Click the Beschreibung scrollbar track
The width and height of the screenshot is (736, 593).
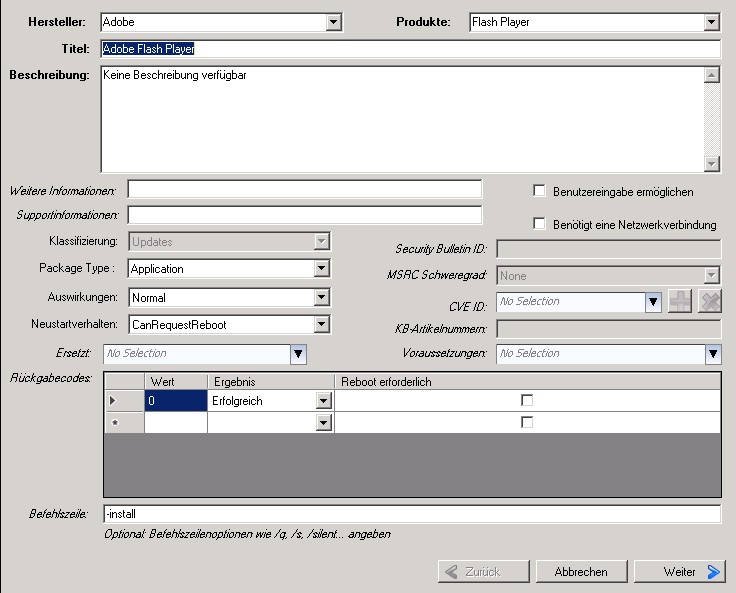click(712, 119)
